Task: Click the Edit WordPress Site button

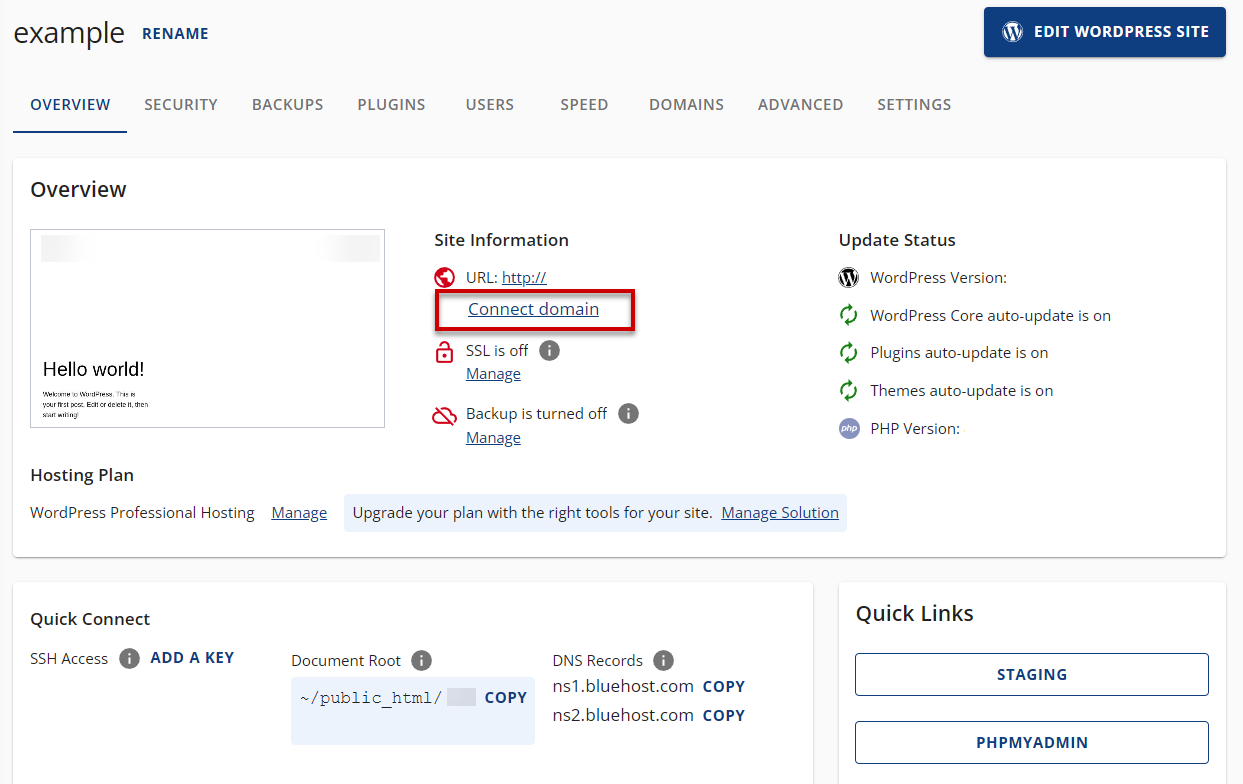Action: (1105, 32)
